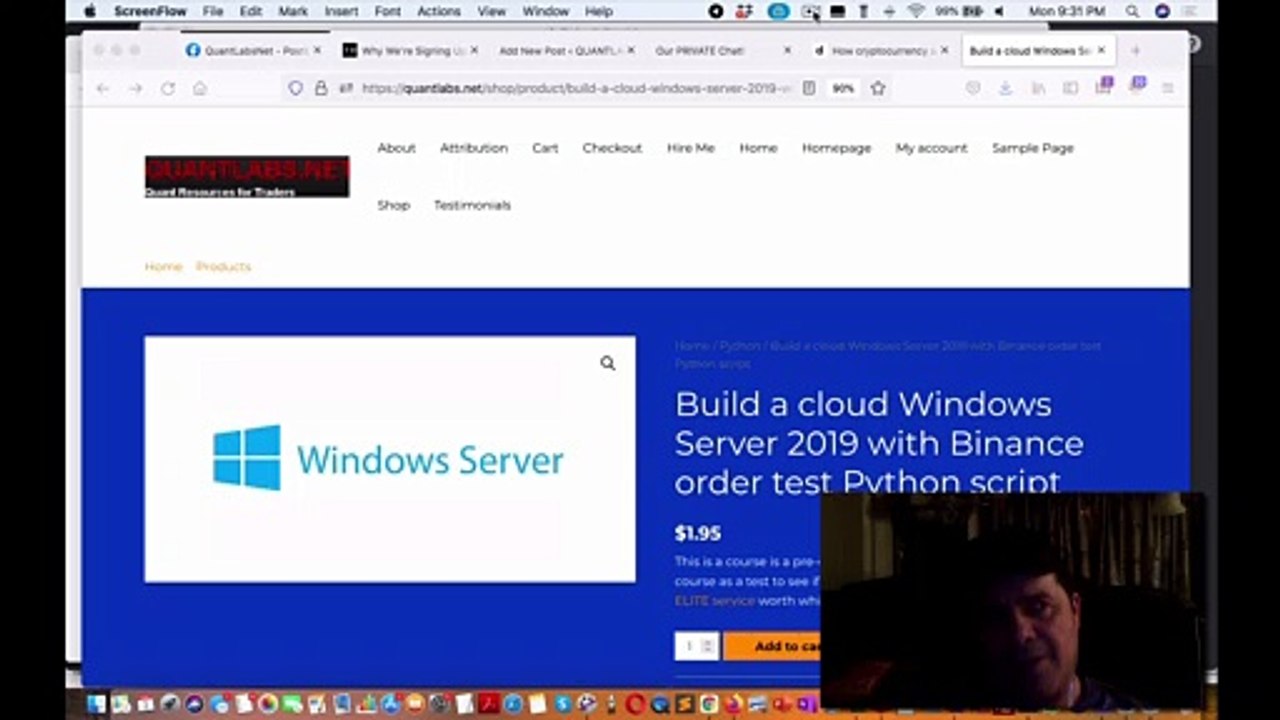Launch Opera from the Dock
1280x720 pixels.
coord(635,705)
